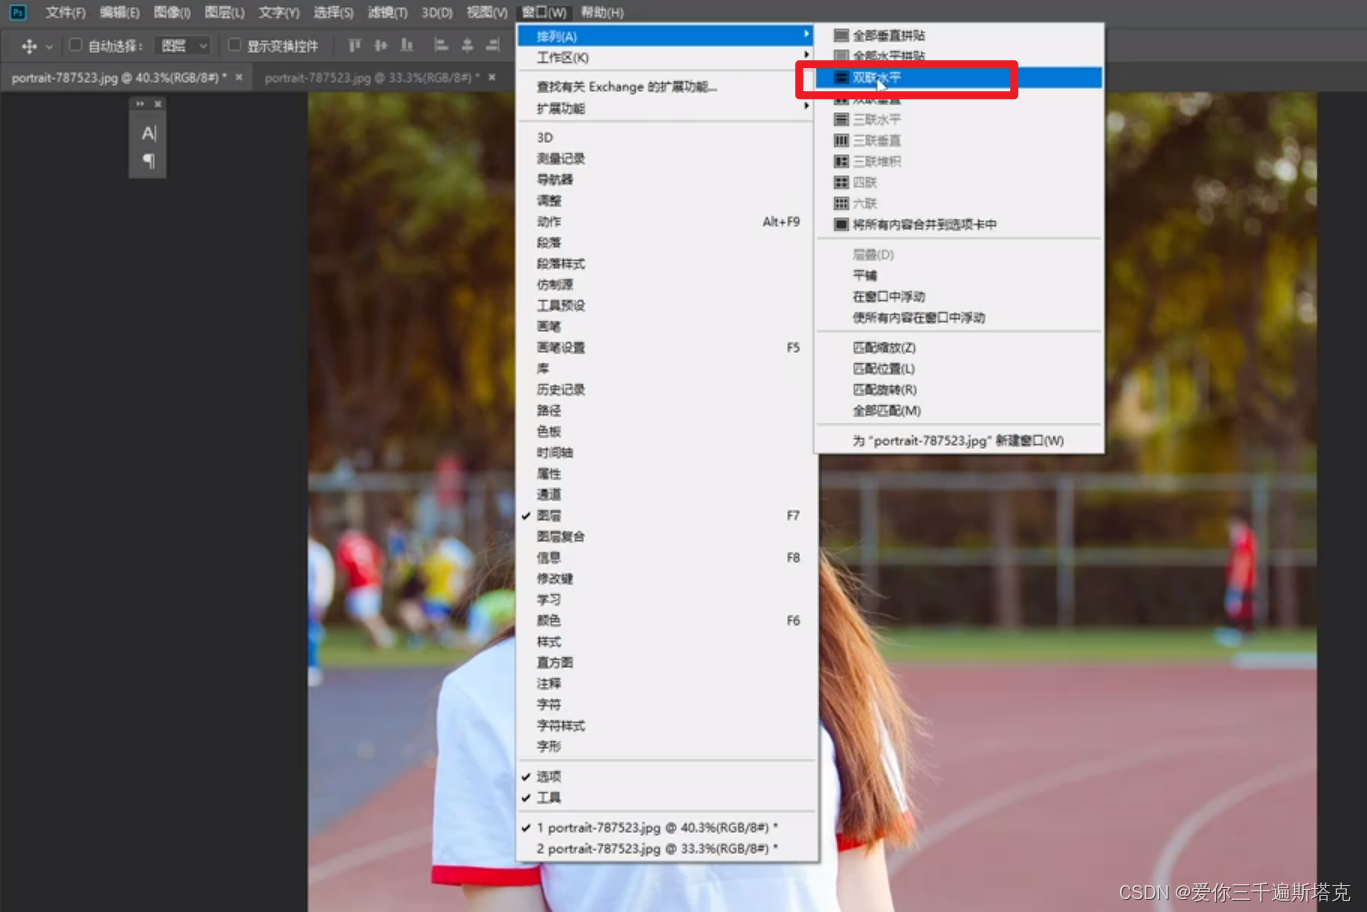Close the collapsed character panel dock
Viewport: 1367px width, 912px height.
(158, 104)
